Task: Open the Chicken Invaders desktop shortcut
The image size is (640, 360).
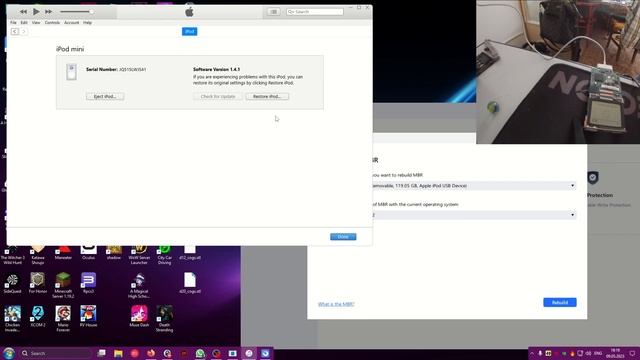Action: 12,319
